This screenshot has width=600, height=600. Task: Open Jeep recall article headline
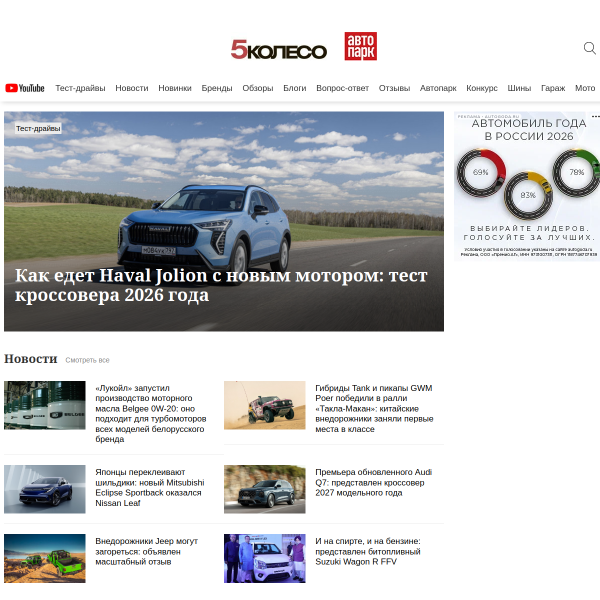[147, 551]
